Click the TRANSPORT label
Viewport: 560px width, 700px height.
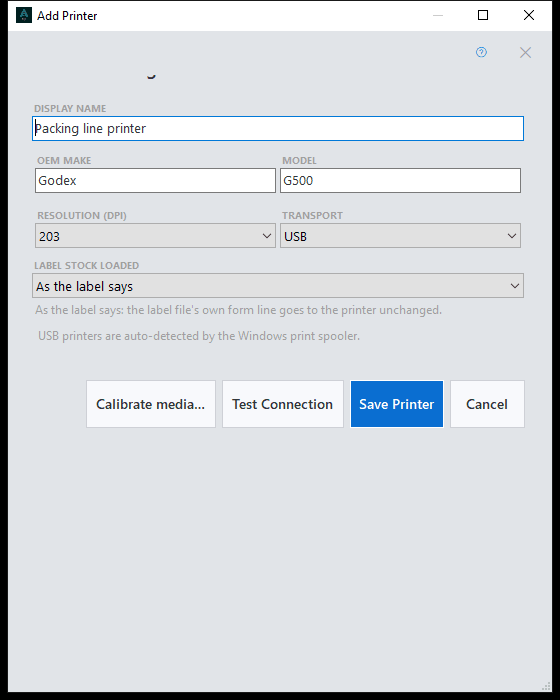coord(312,216)
